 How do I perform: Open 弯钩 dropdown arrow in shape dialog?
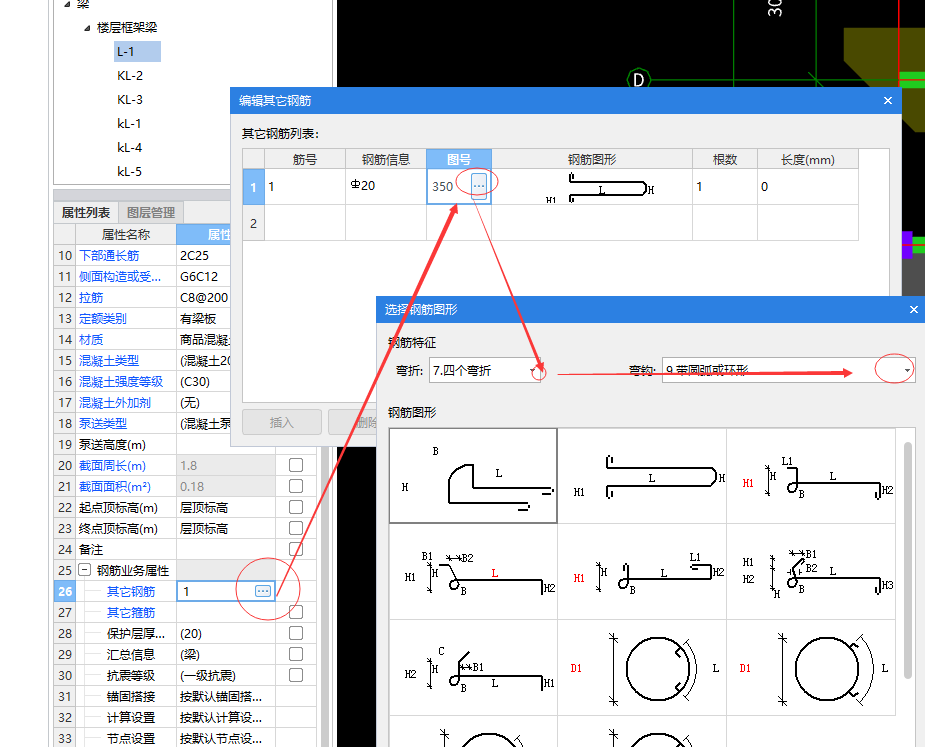(x=907, y=370)
